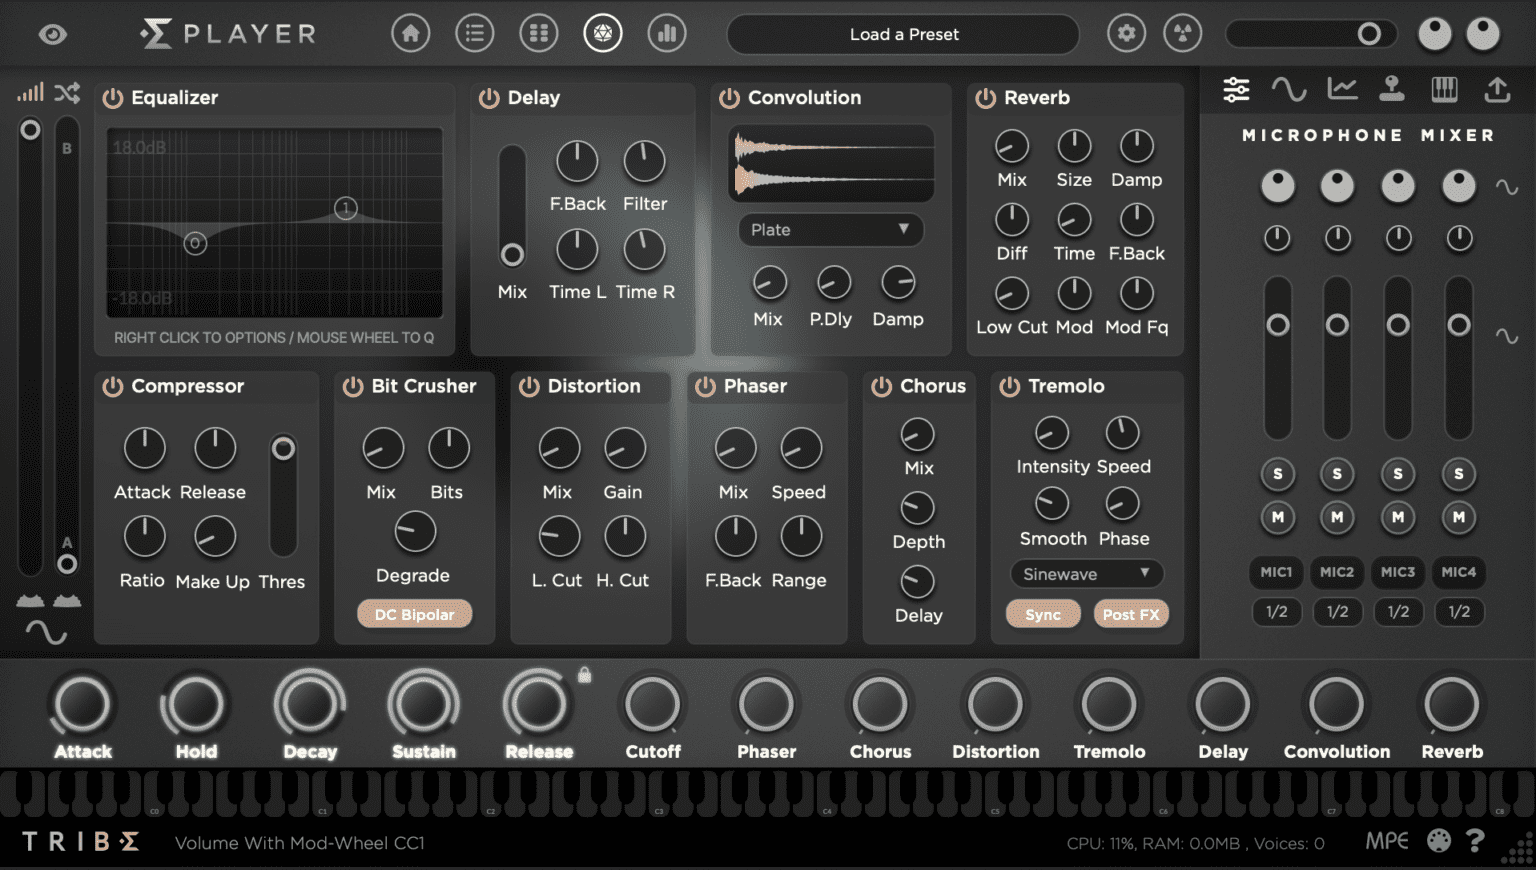Screen dimensions: 1536x870
Task: Open the preset list view icon
Action: coord(474,32)
